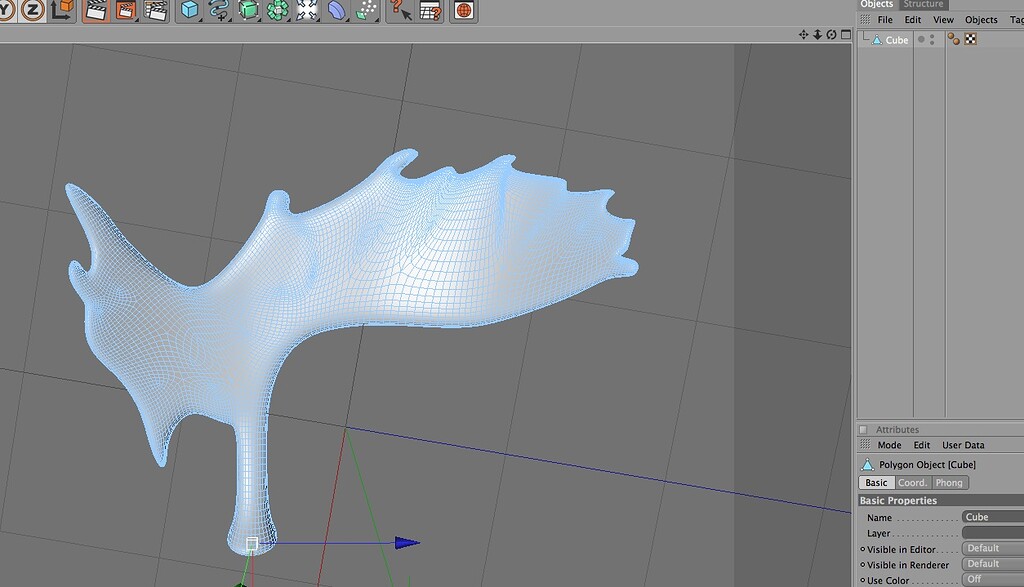Toggle Use Color from Off
This screenshot has width=1024, height=587.
point(995,580)
